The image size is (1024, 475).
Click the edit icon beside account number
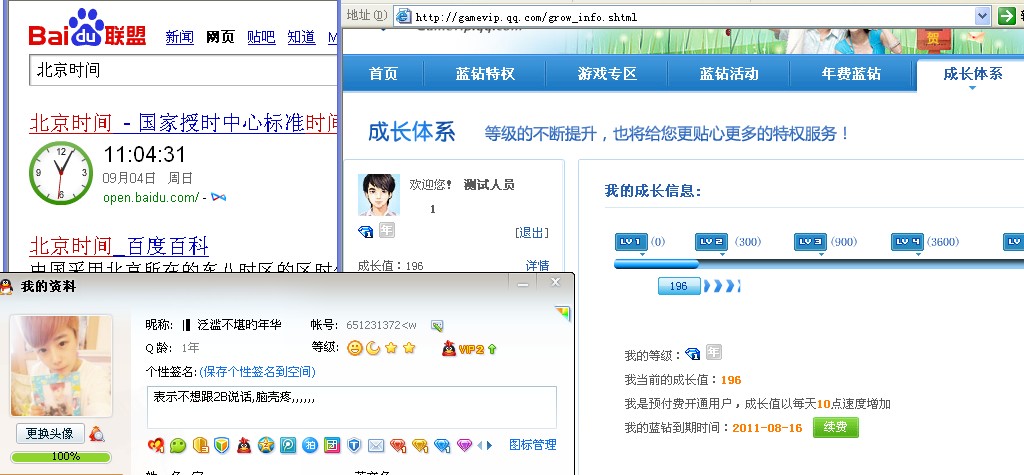(x=437, y=325)
